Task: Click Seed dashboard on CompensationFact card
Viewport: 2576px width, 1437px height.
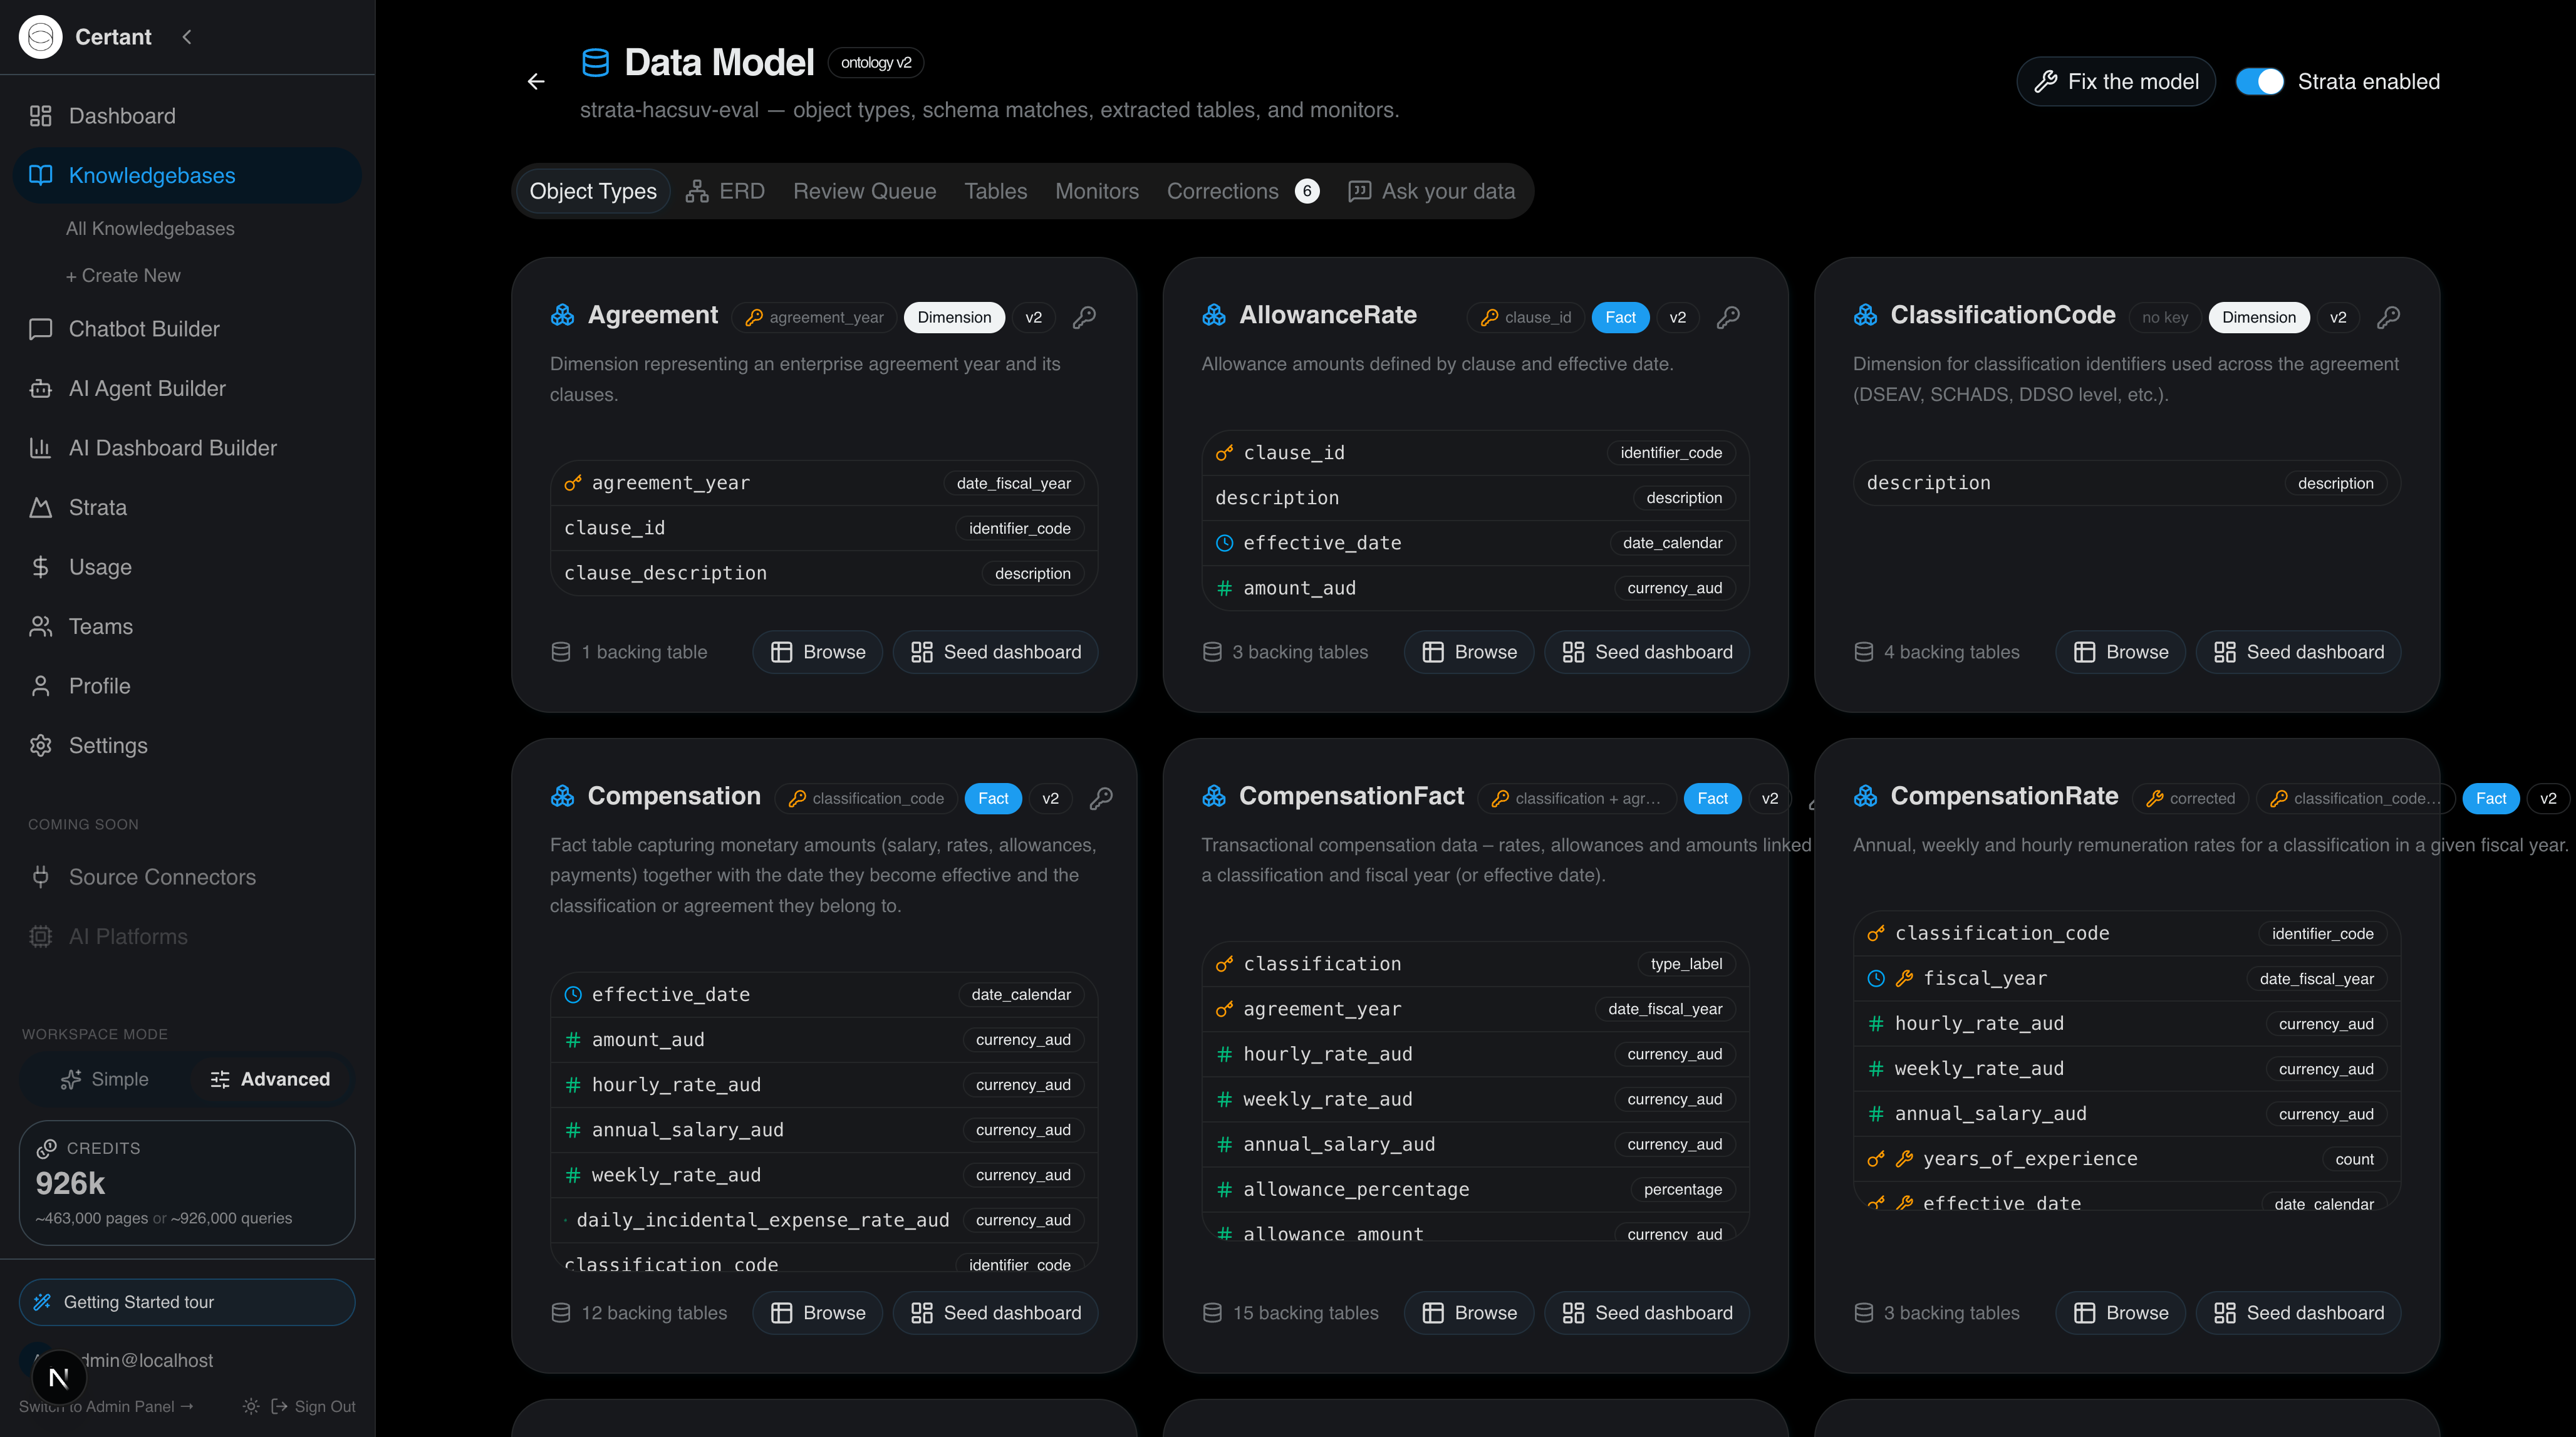Action: (x=1647, y=1313)
